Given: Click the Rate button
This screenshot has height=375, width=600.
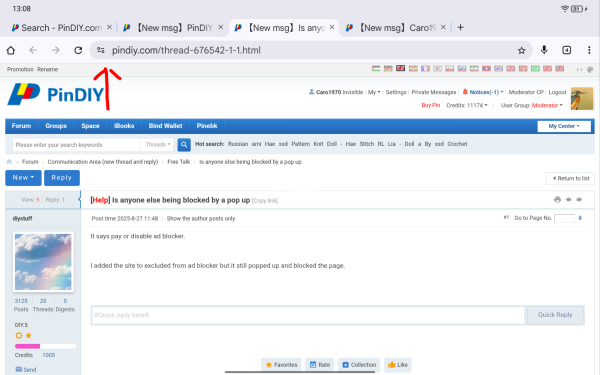Looking at the screenshot, I should click(x=320, y=365).
